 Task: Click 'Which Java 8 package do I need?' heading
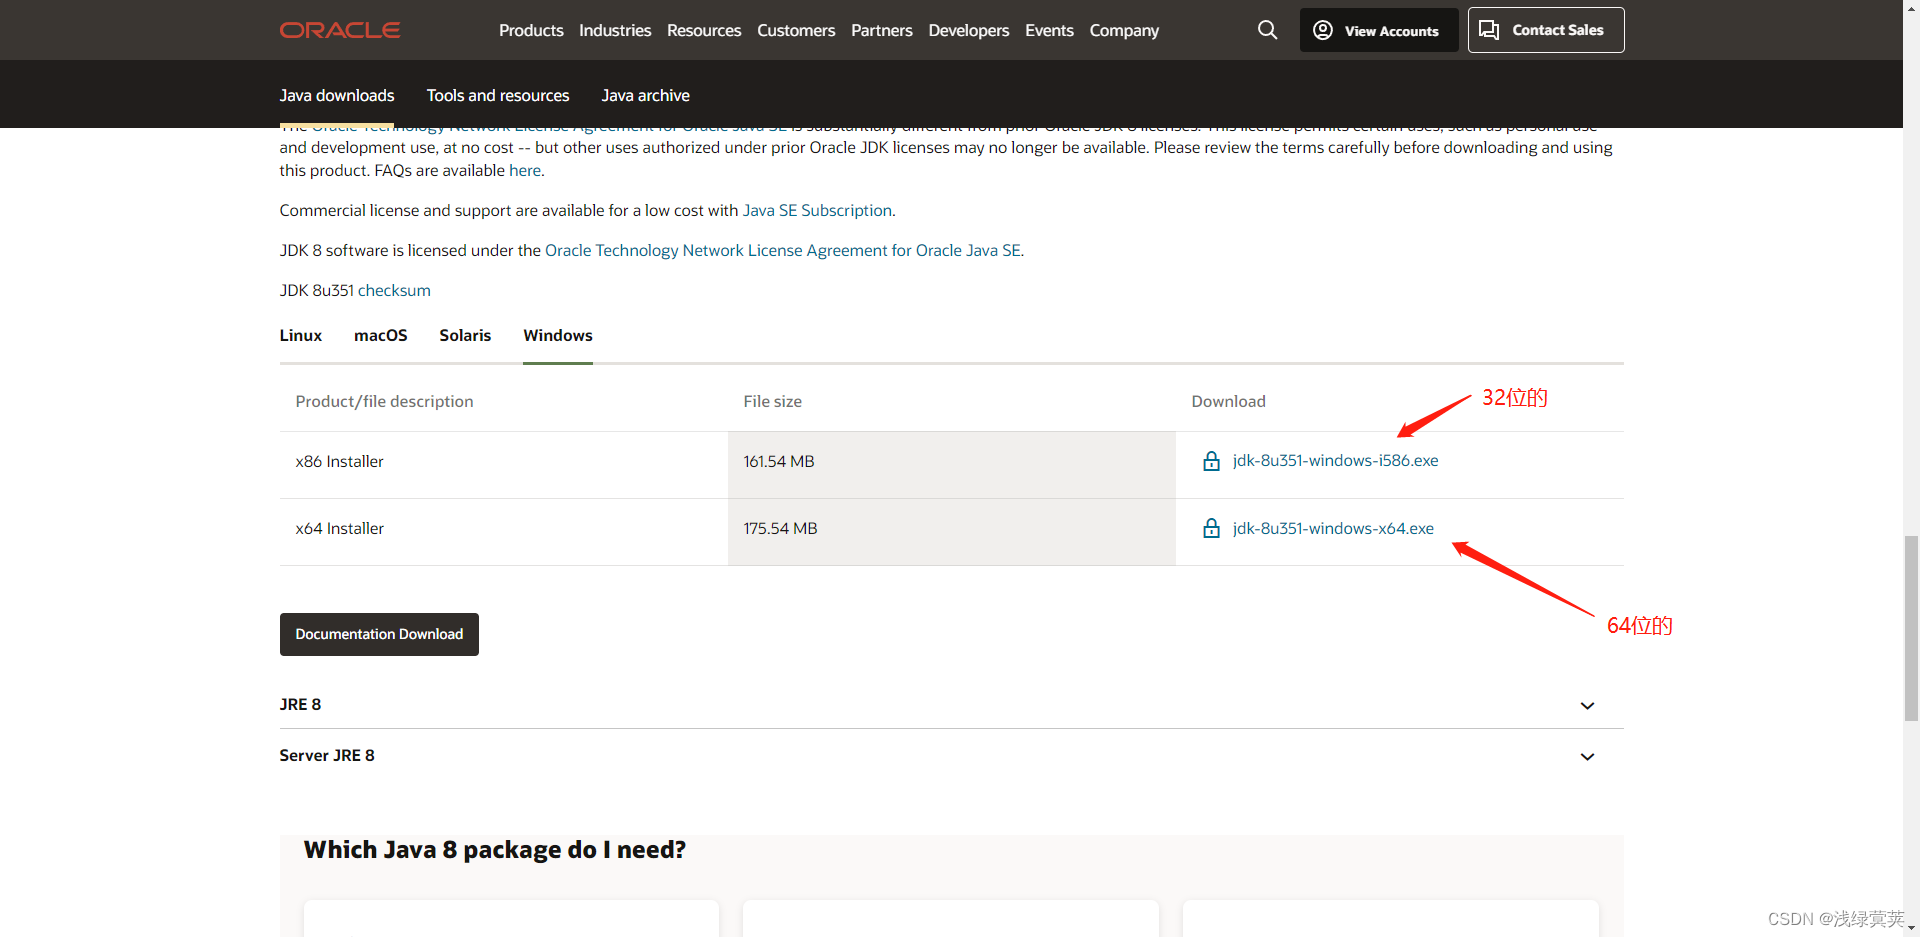click(x=495, y=850)
